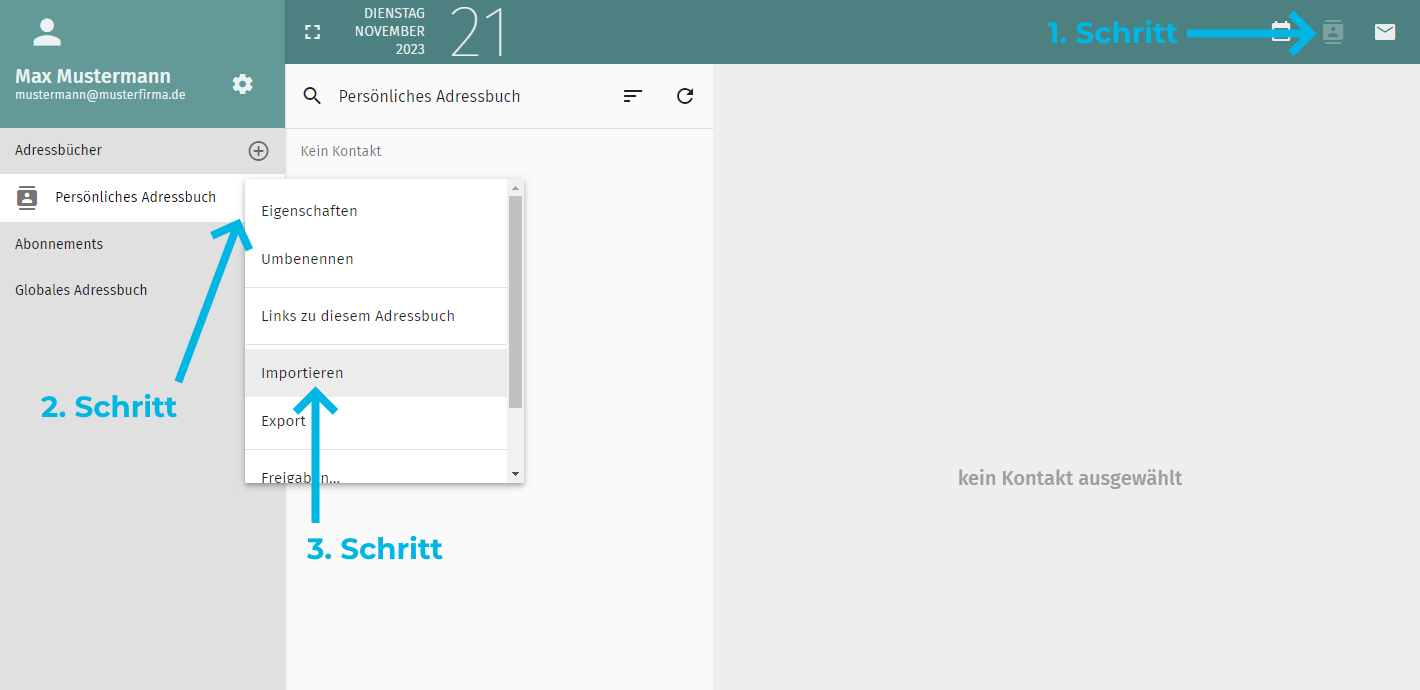Click the search magnifier icon
This screenshot has width=1420, height=690.
312,96
